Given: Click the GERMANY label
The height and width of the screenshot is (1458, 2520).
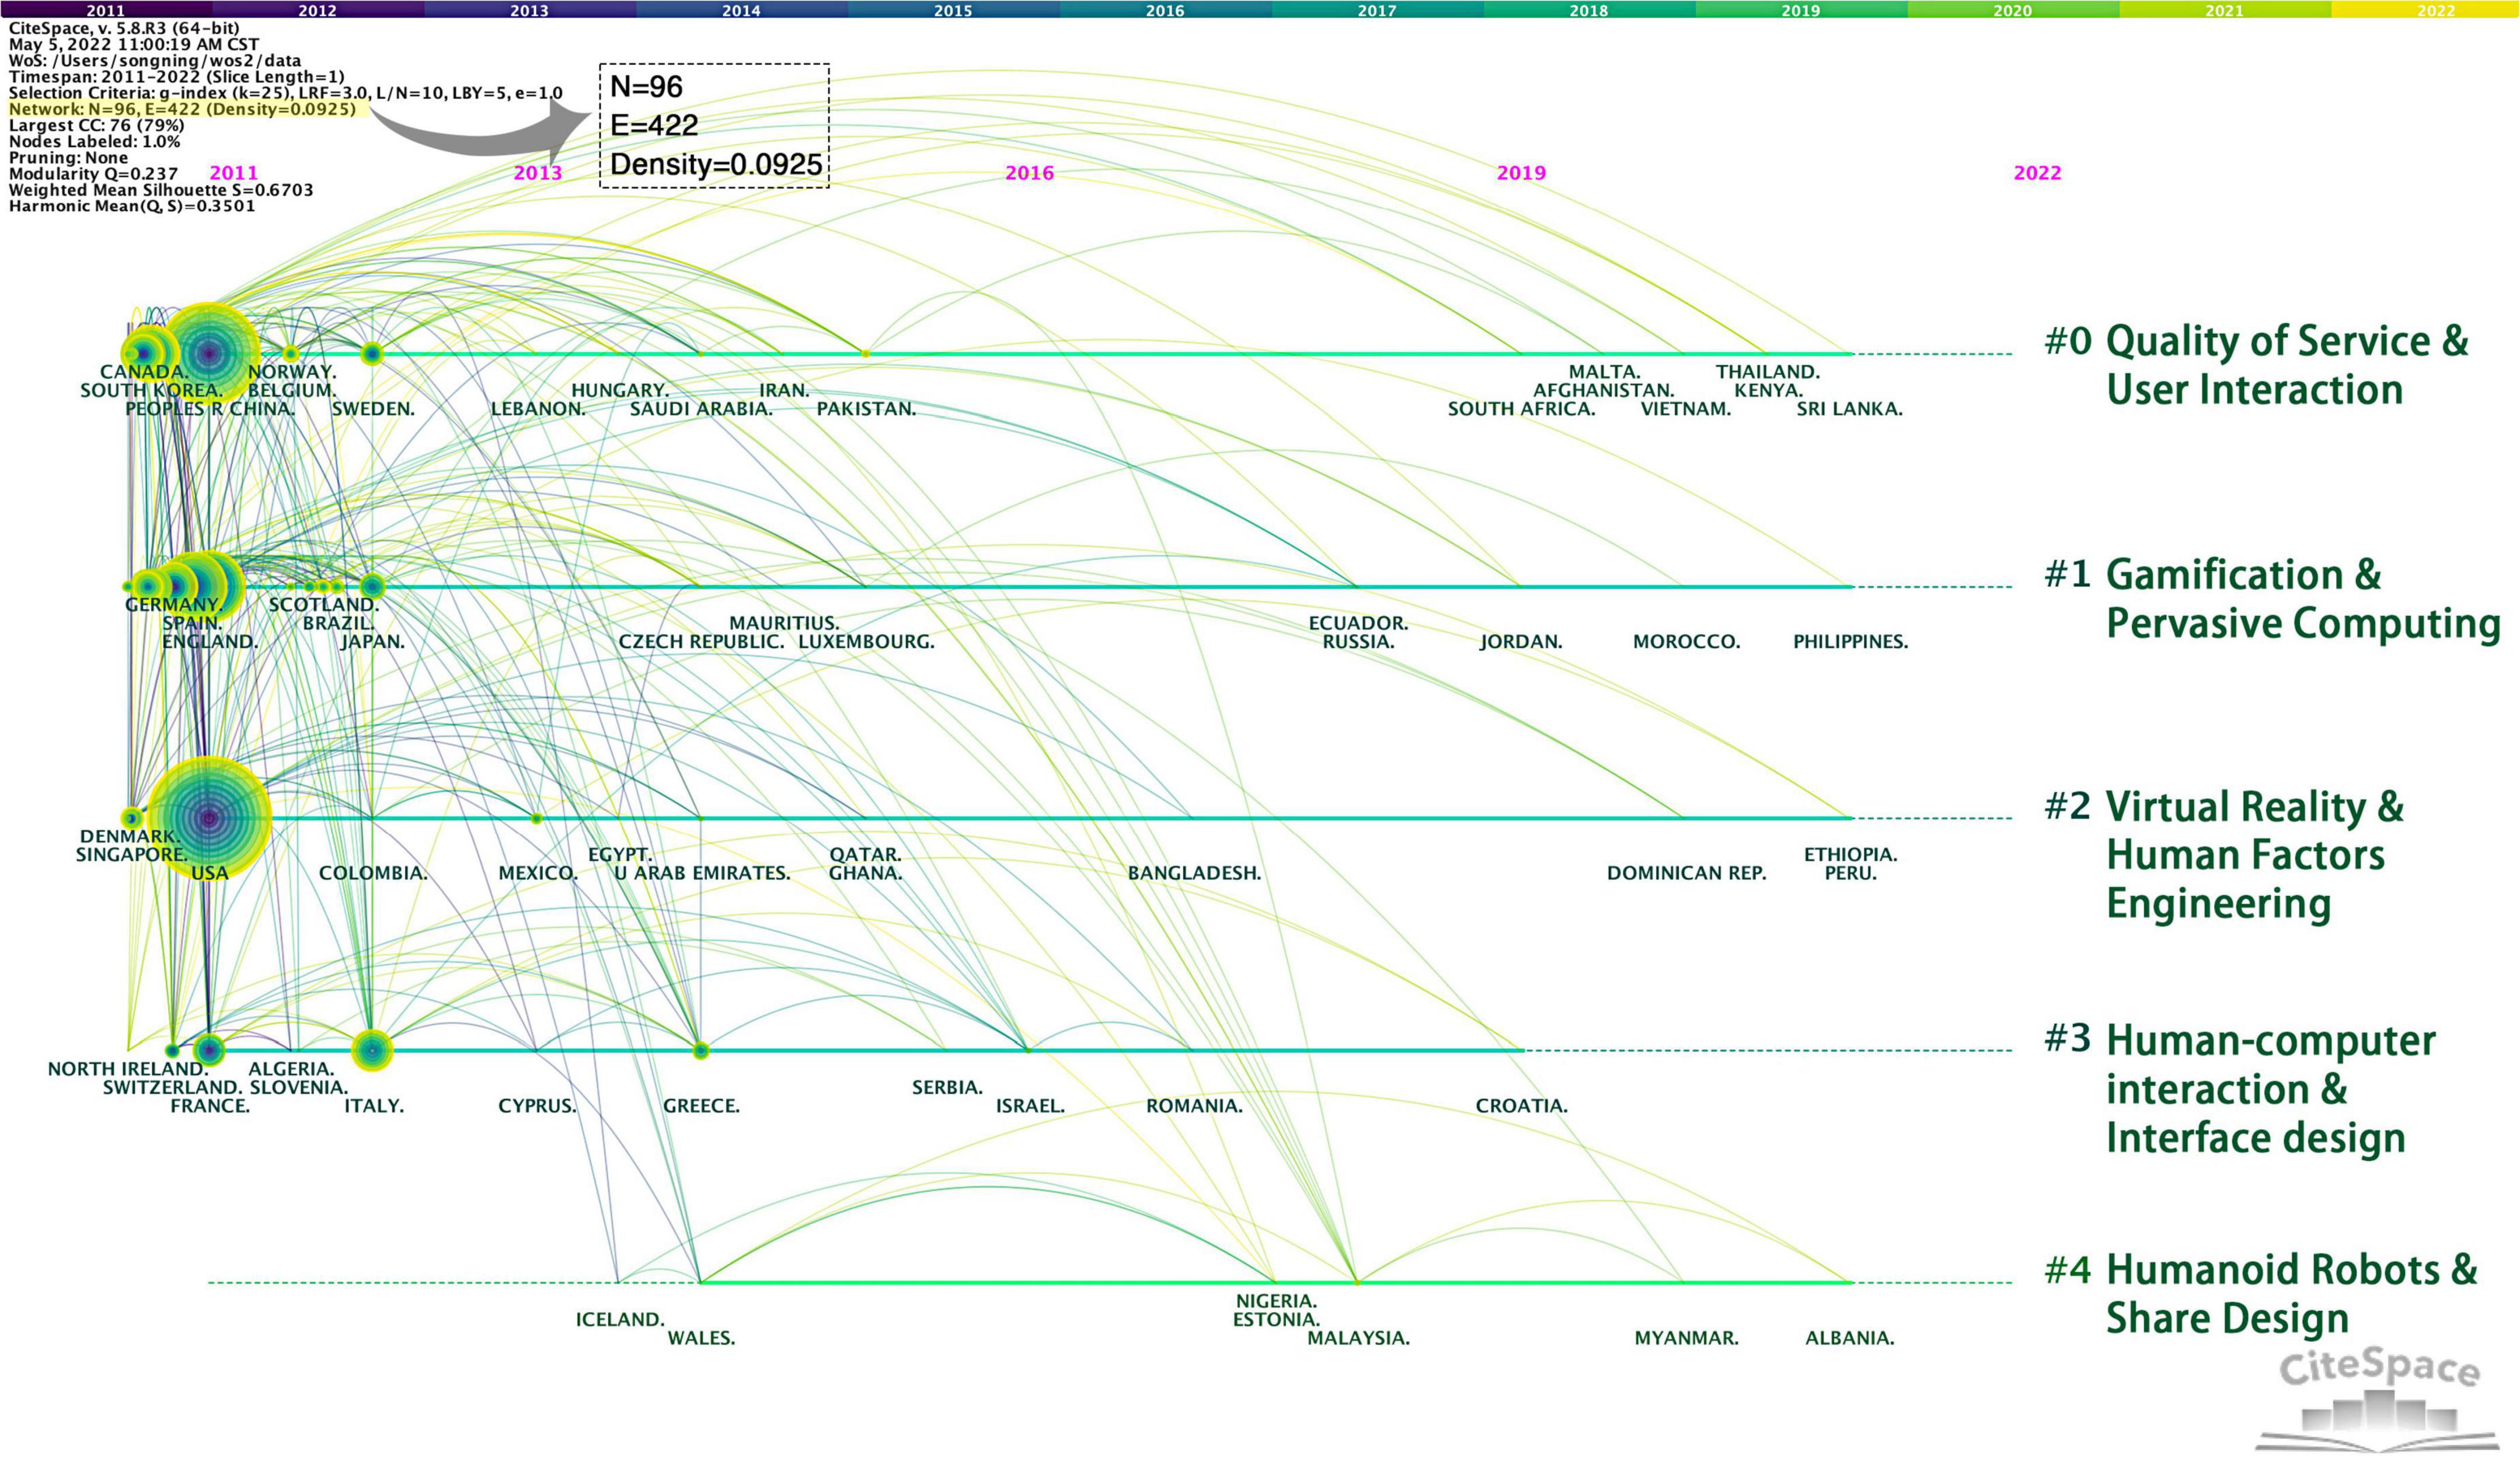Looking at the screenshot, I should tap(173, 605).
